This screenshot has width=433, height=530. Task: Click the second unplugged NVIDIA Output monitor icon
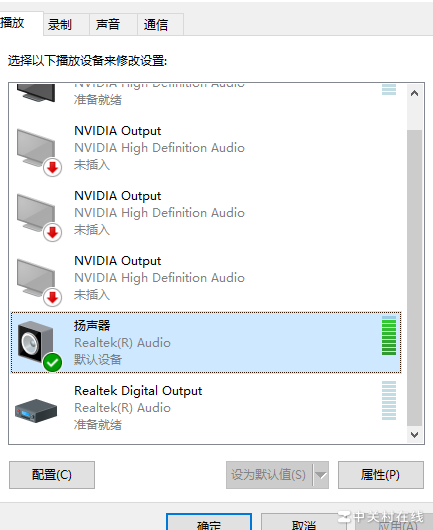coord(36,213)
